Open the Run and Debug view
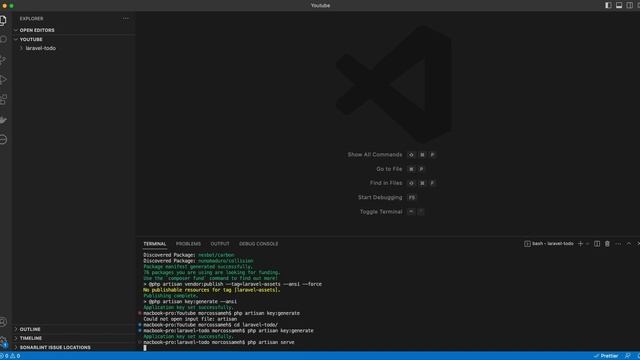 pyautogui.click(x=3, y=80)
